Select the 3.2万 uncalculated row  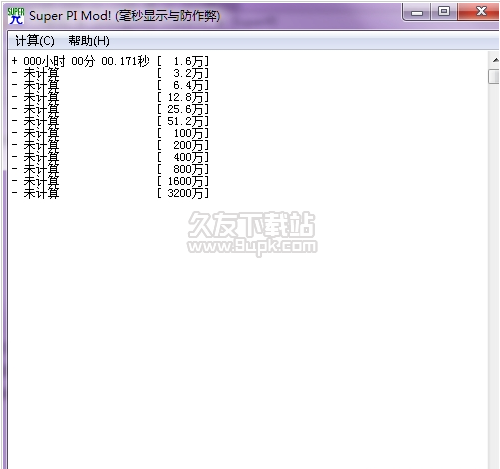[110, 73]
